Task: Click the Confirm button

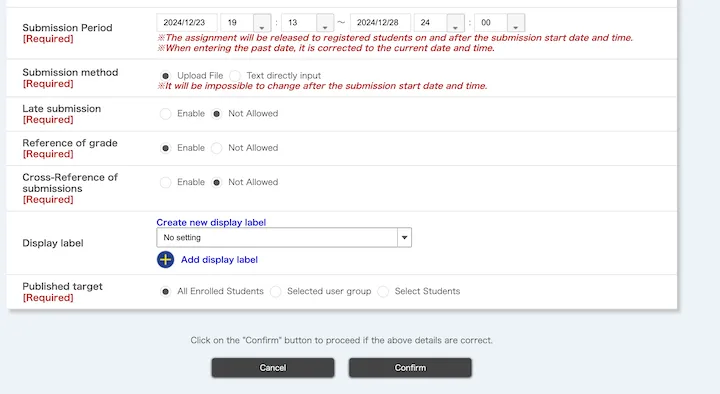Action: point(410,368)
